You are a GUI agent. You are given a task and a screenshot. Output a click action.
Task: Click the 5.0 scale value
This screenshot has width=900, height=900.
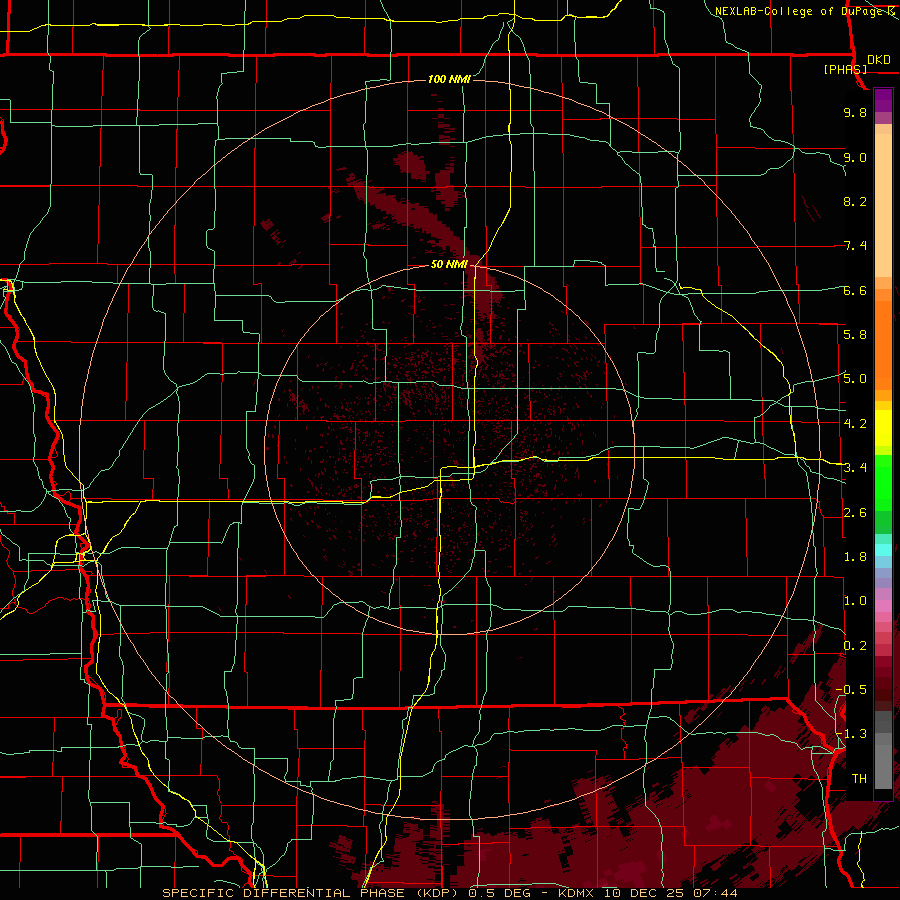coord(855,379)
